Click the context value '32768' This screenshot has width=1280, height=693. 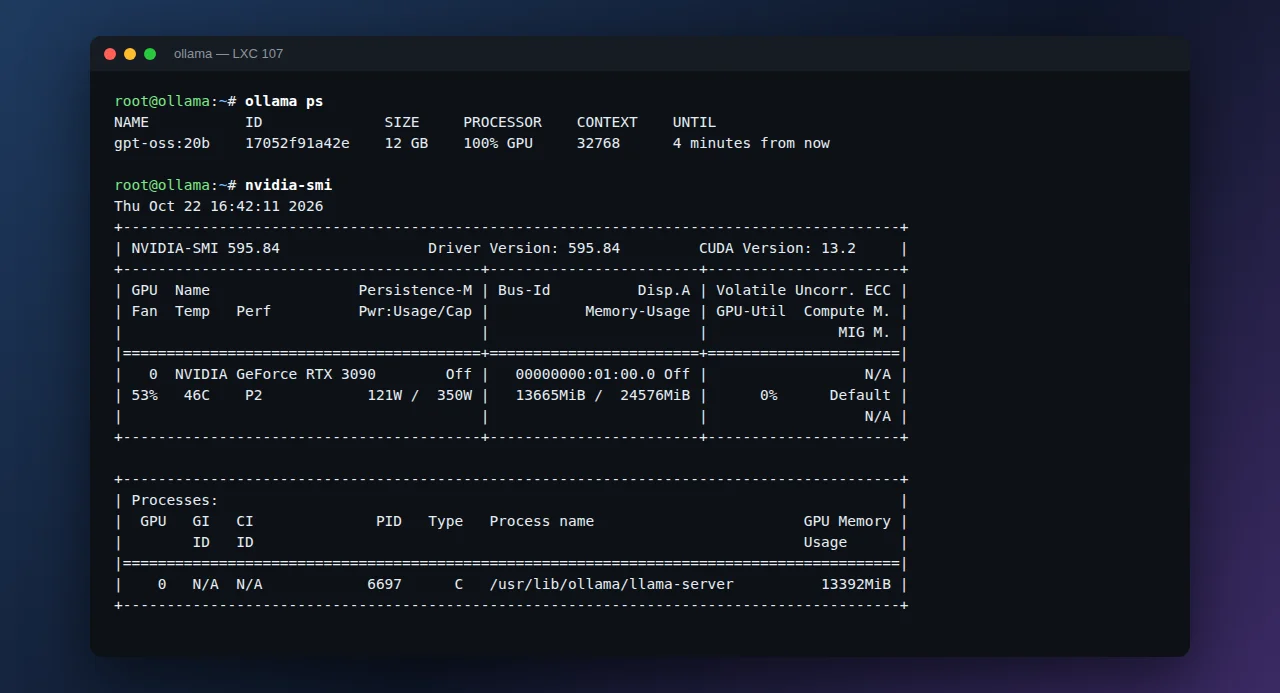coord(599,143)
